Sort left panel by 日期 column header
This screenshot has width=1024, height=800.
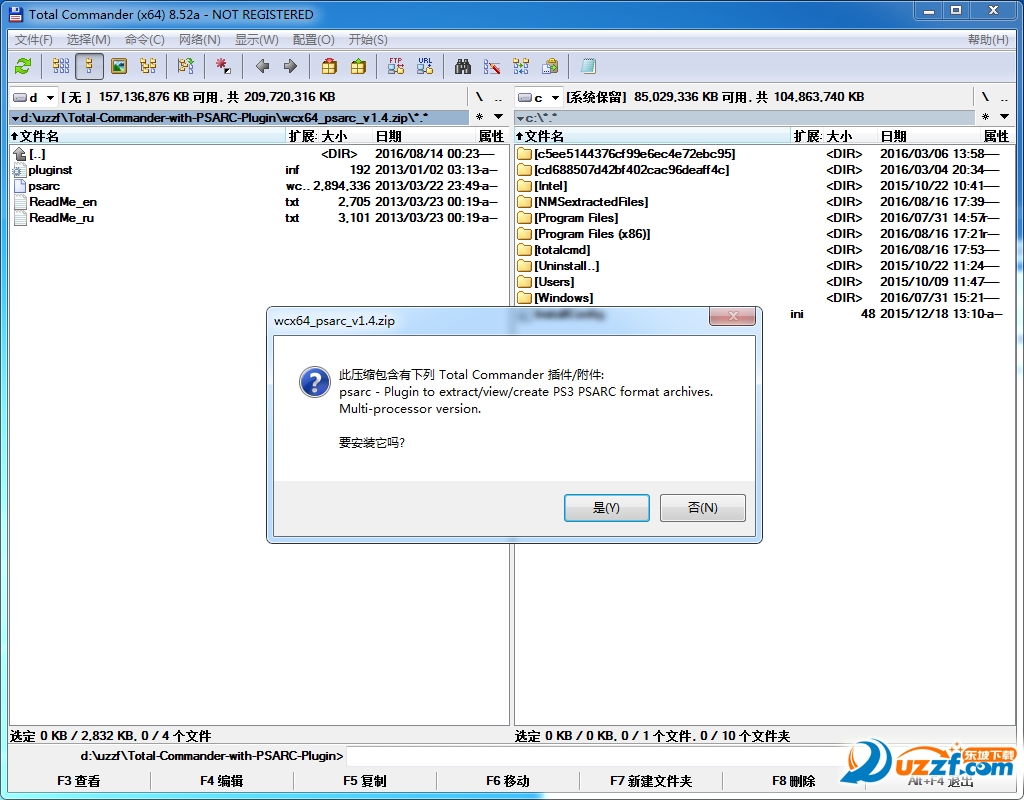click(x=424, y=136)
